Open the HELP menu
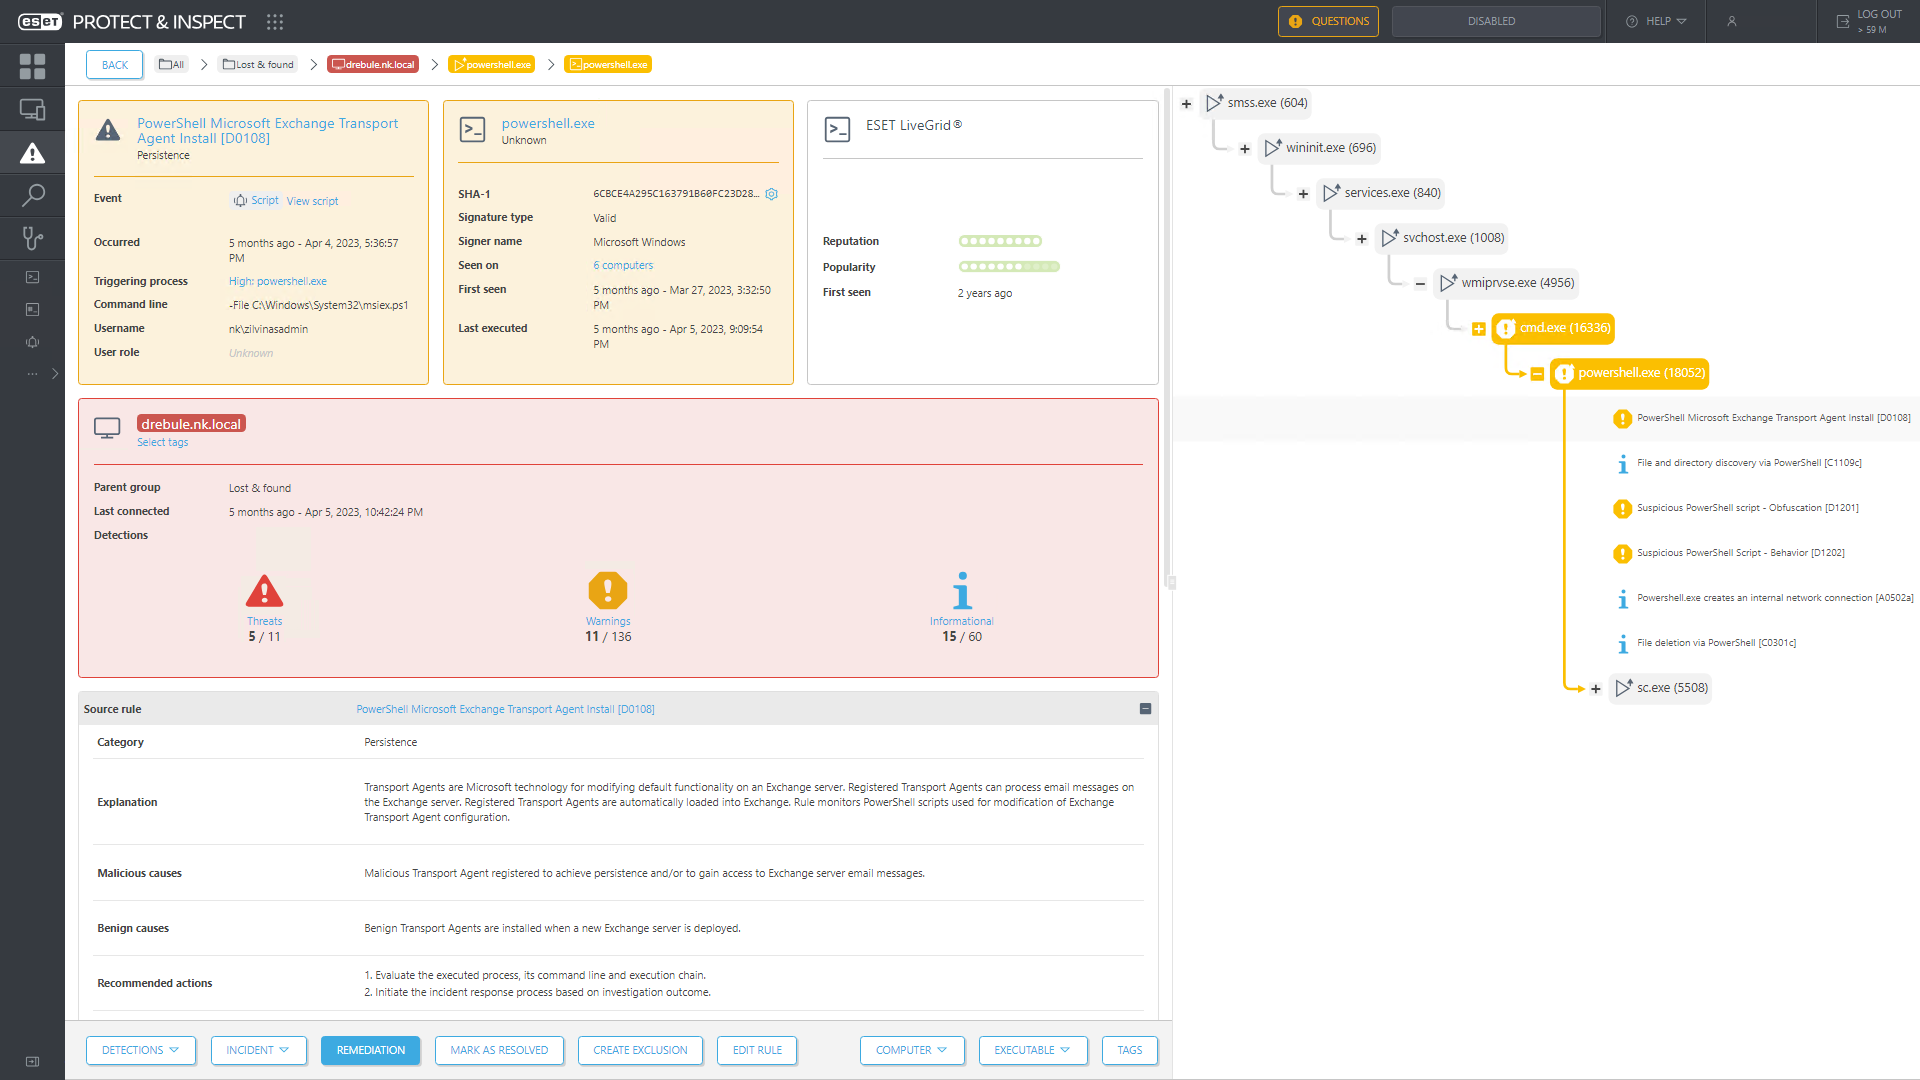 click(x=1657, y=21)
